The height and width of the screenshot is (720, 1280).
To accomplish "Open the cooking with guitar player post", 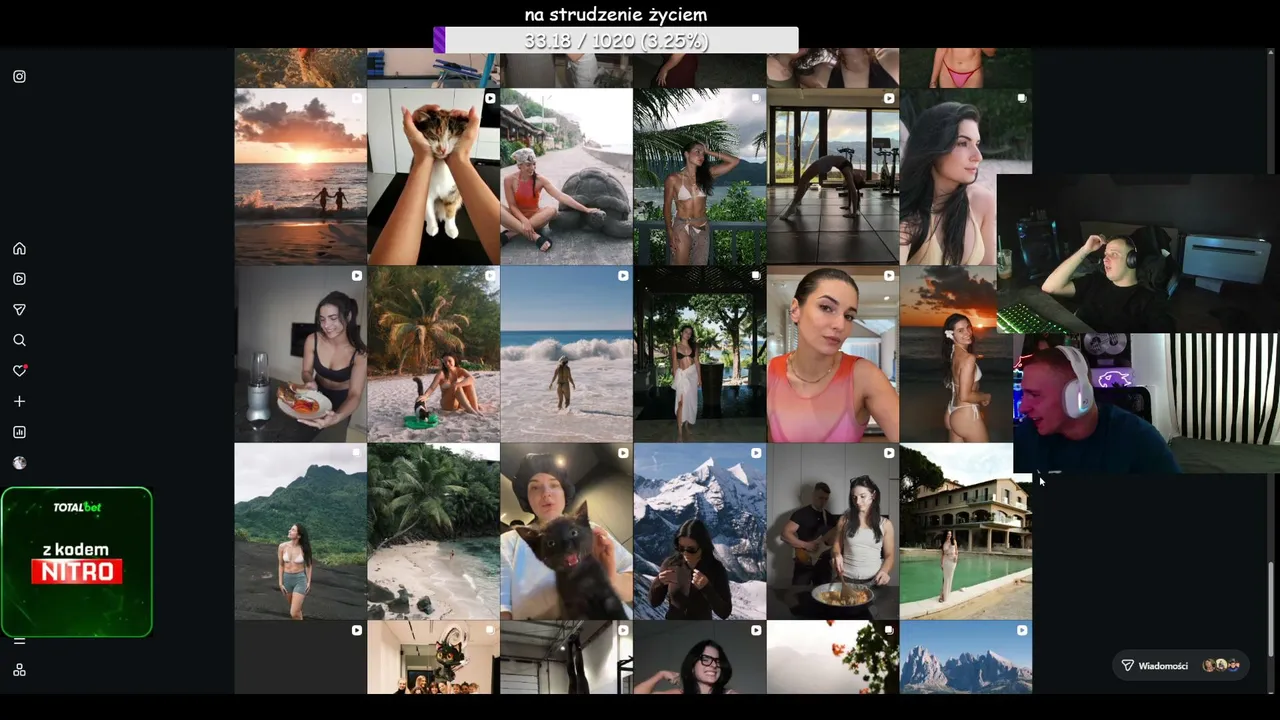I will (832, 532).
